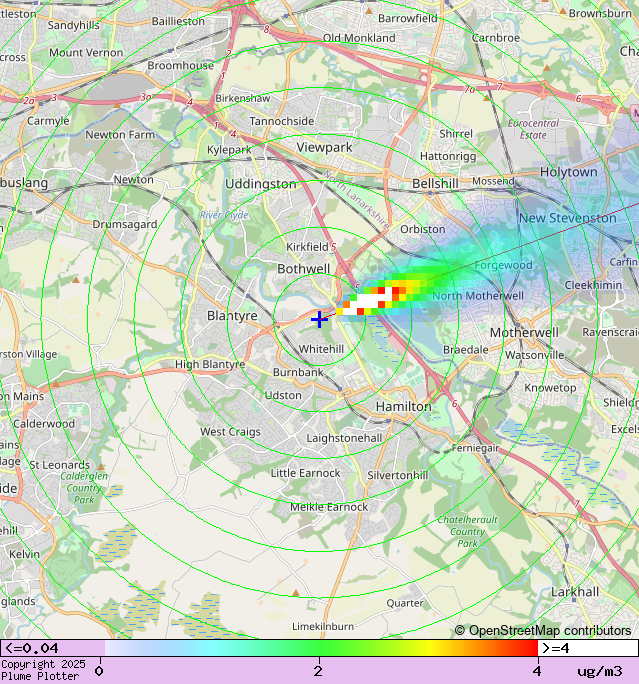Viewport: 639px width, 684px height.
Task: Click the green midpoint of the colour scale
Action: point(320,648)
